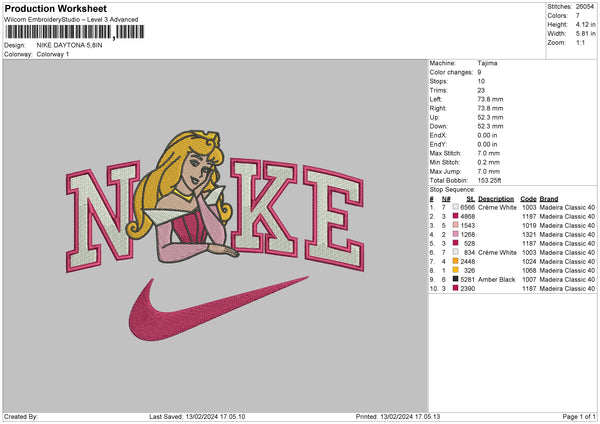The width and height of the screenshot is (600, 424).
Task: Select the Created By label
Action: click(x=21, y=417)
